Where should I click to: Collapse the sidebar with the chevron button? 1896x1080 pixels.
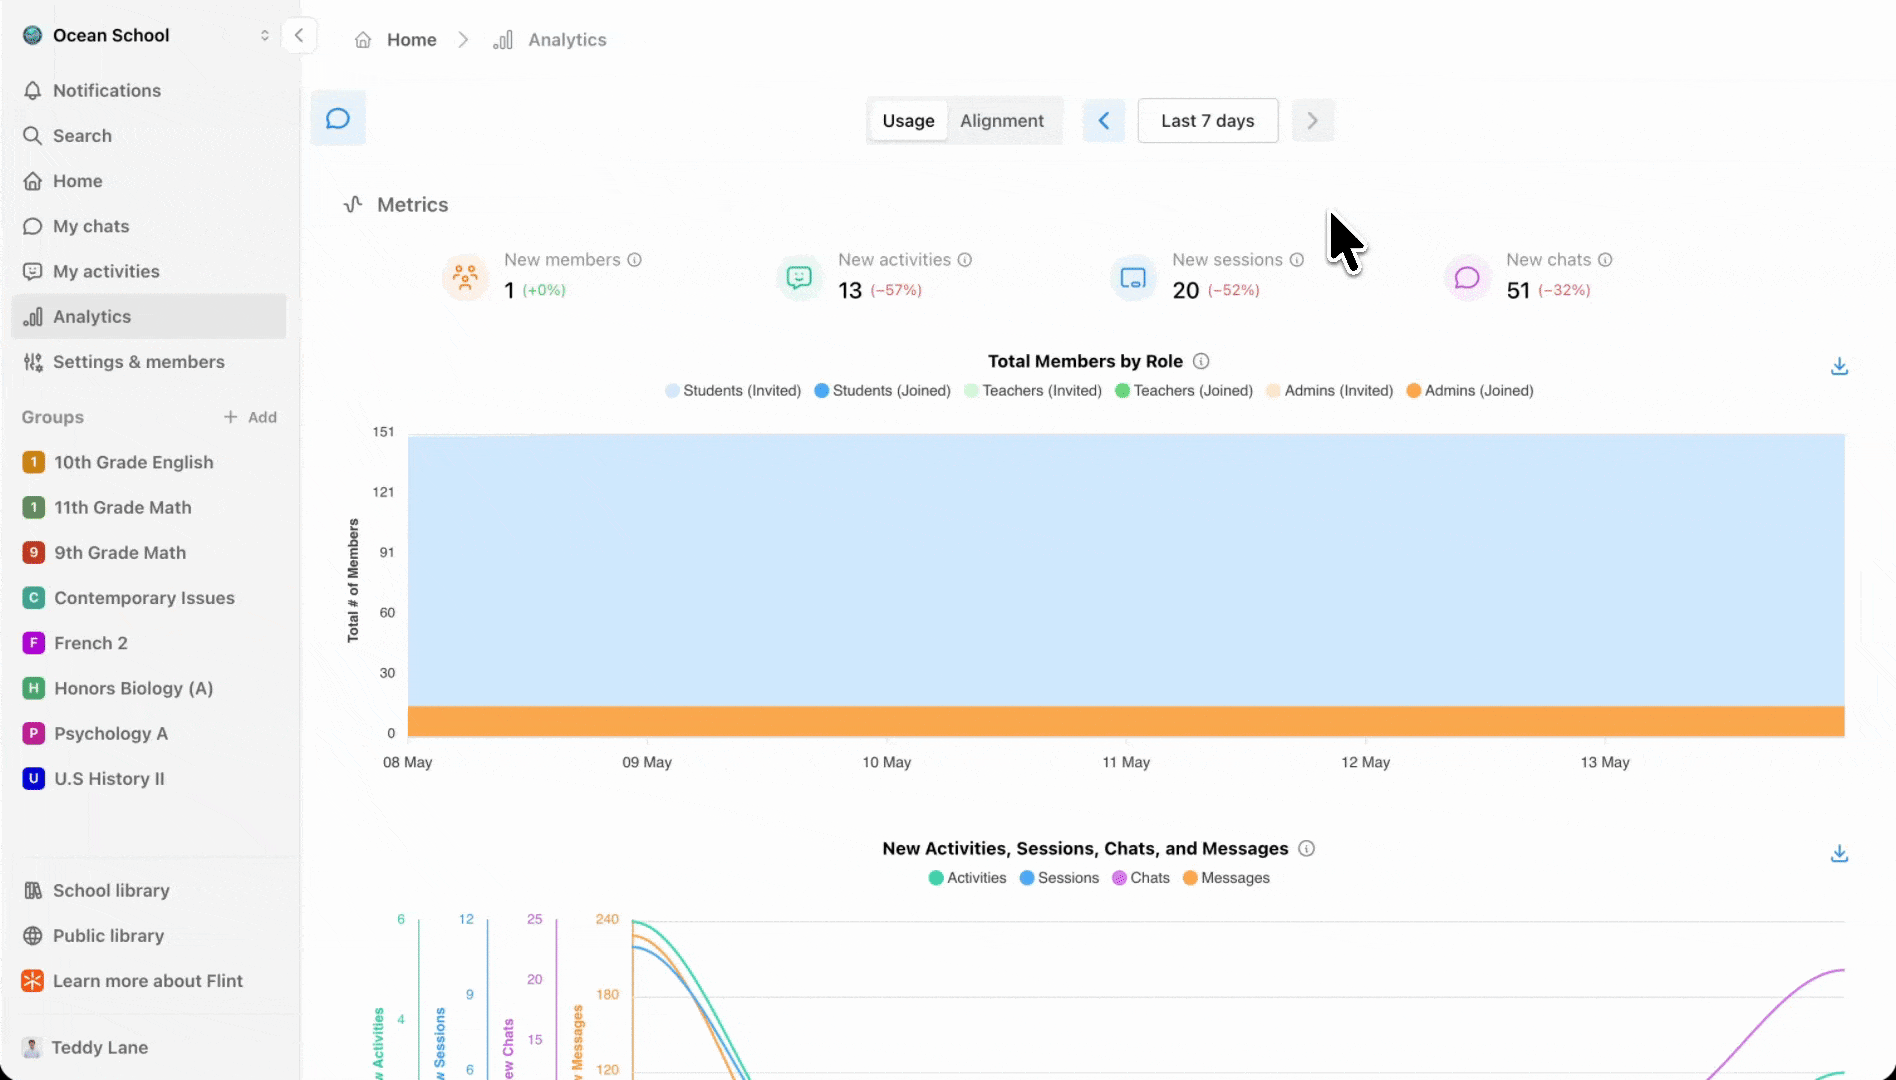pyautogui.click(x=299, y=35)
